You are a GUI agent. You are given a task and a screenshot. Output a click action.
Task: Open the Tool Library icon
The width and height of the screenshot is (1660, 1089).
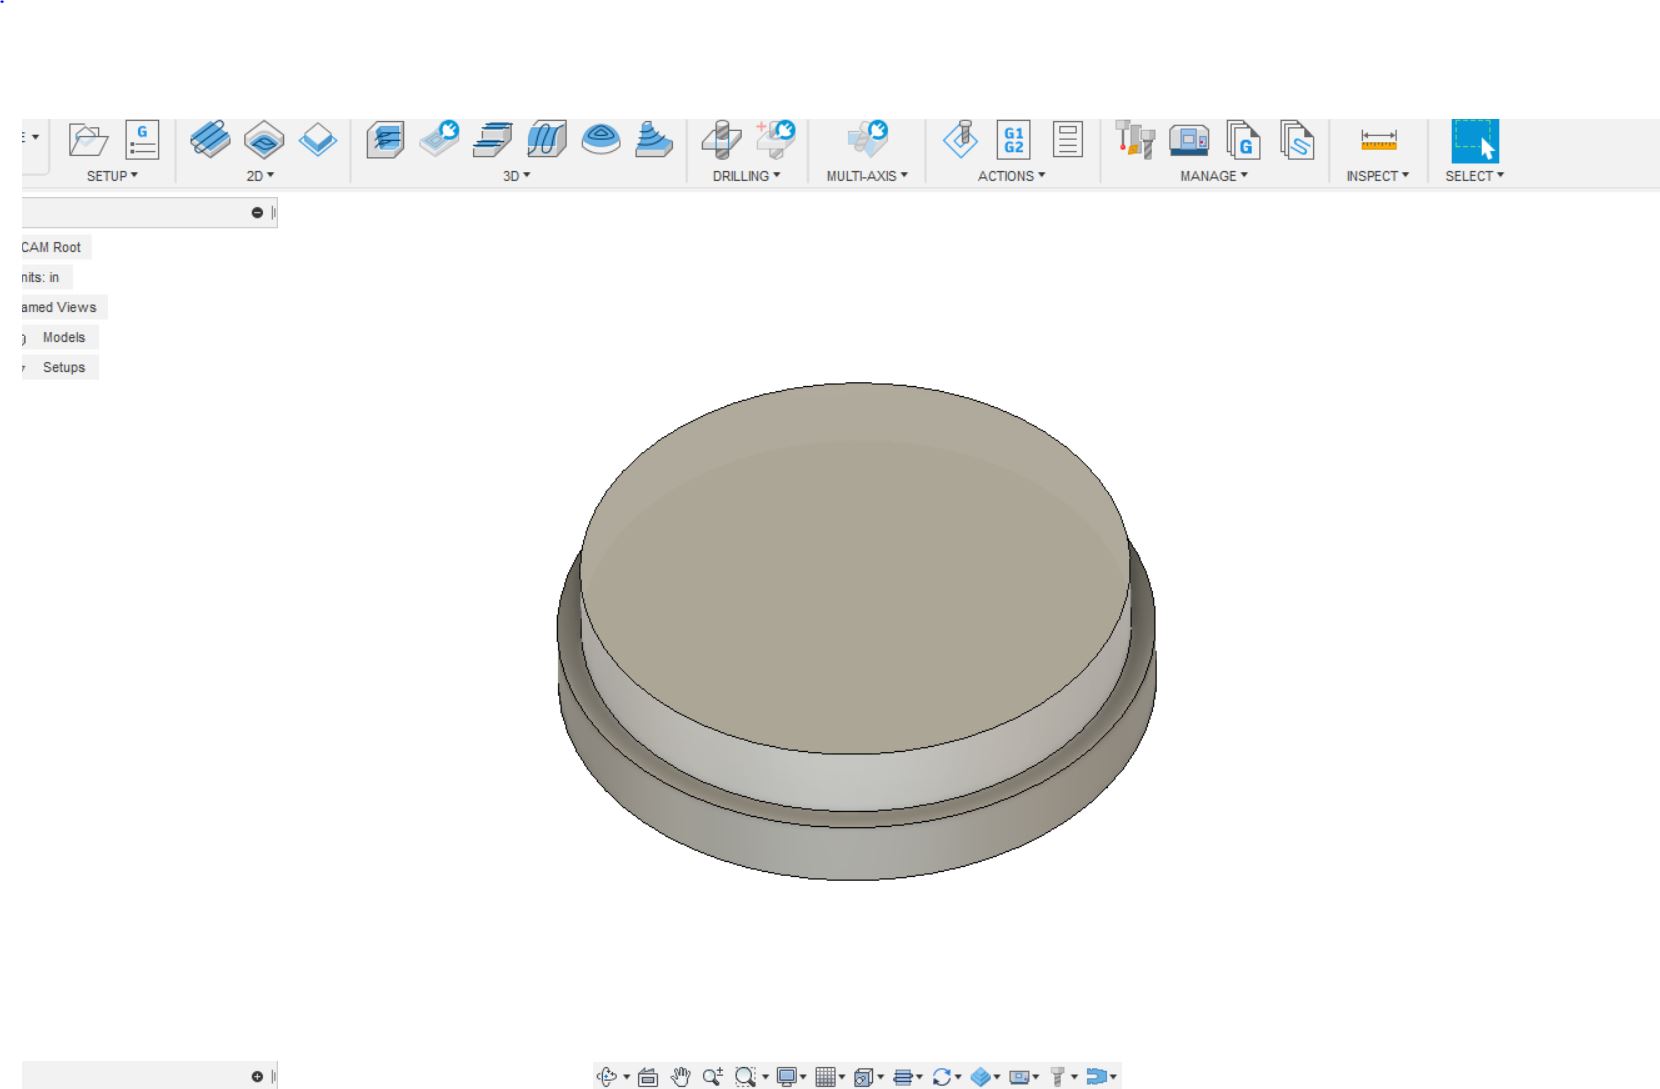pyautogui.click(x=1135, y=140)
